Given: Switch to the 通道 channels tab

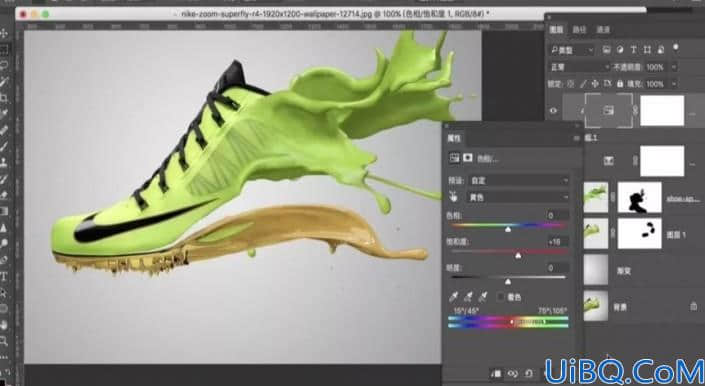Looking at the screenshot, I should click(603, 30).
